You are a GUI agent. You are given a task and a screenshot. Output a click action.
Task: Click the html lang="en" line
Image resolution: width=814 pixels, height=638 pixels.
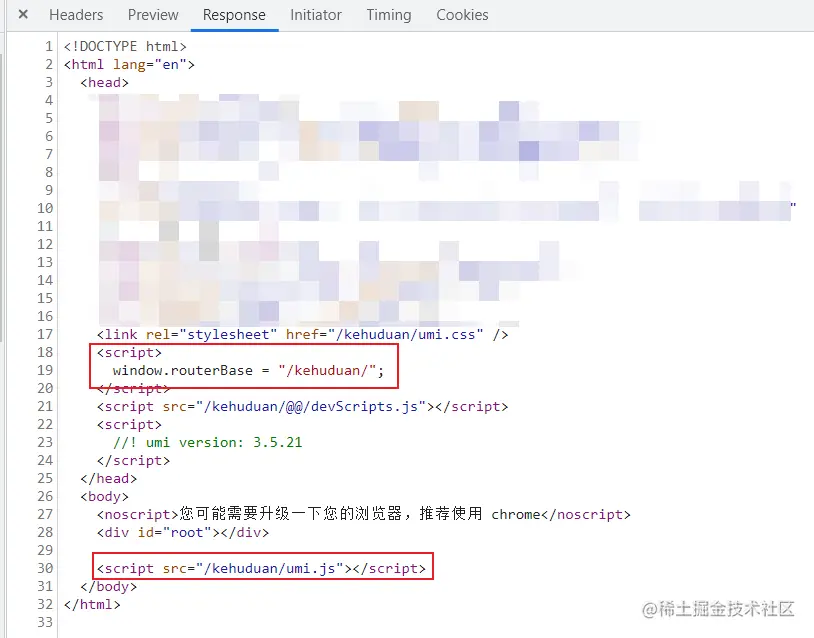(x=129, y=65)
